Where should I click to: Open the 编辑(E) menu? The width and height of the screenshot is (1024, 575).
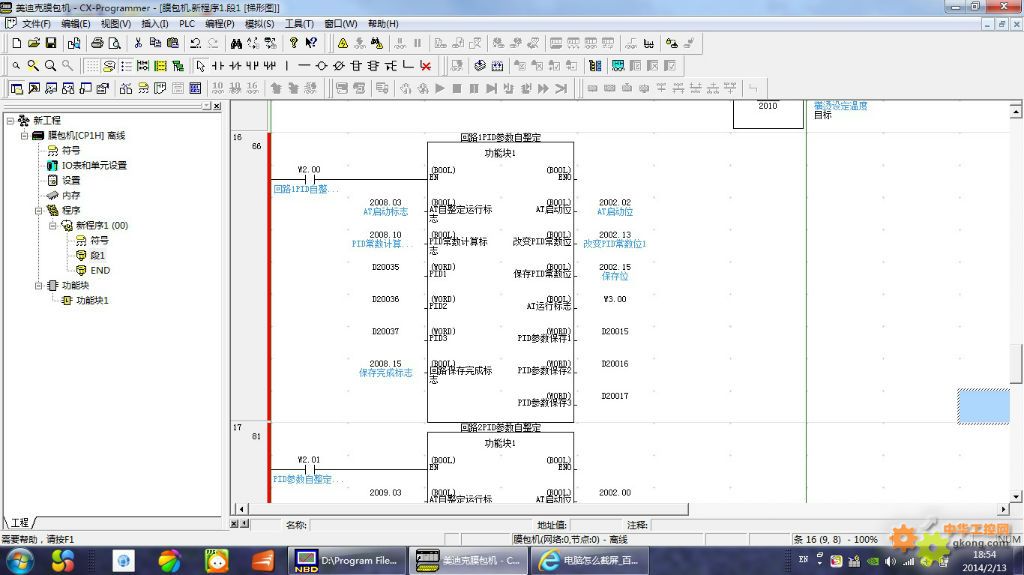tap(76, 24)
